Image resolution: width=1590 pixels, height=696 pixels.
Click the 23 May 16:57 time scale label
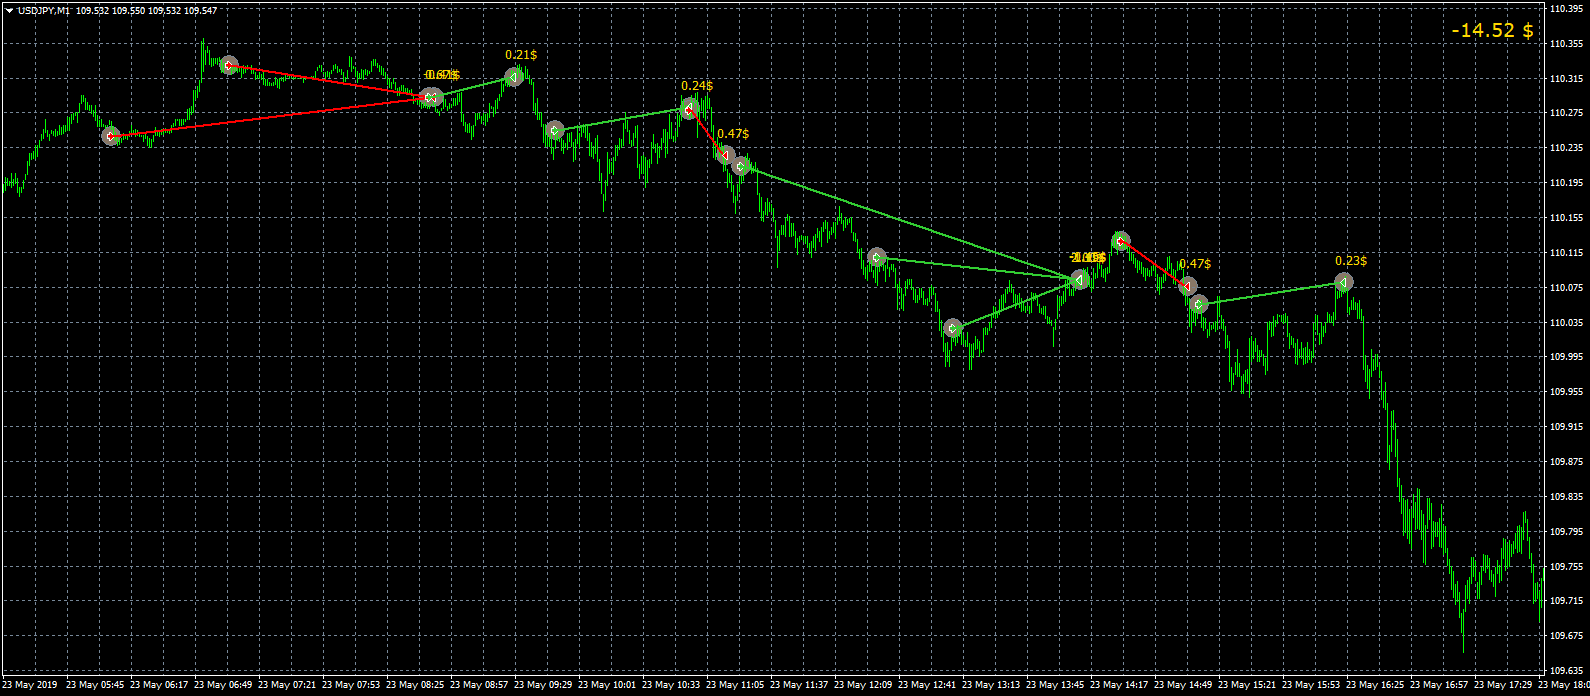point(1438,686)
